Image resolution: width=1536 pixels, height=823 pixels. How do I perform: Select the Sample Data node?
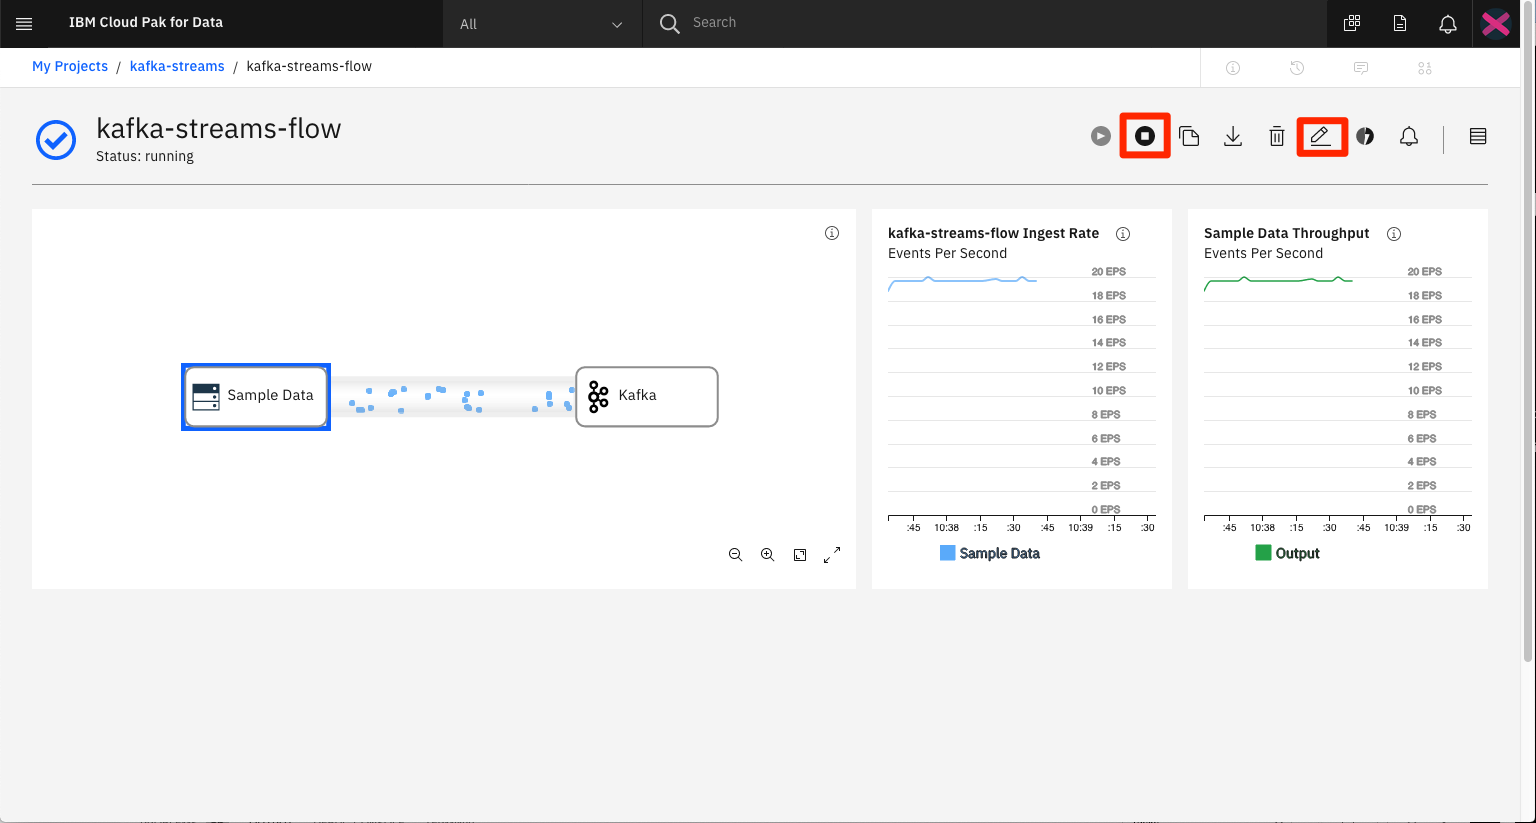point(256,397)
